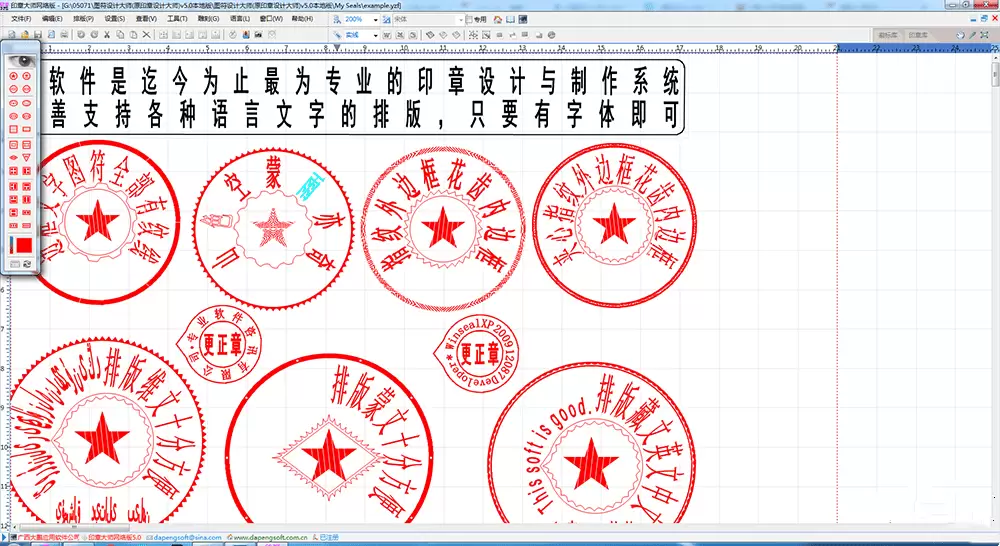Select the square seal template icon

tap(13, 129)
